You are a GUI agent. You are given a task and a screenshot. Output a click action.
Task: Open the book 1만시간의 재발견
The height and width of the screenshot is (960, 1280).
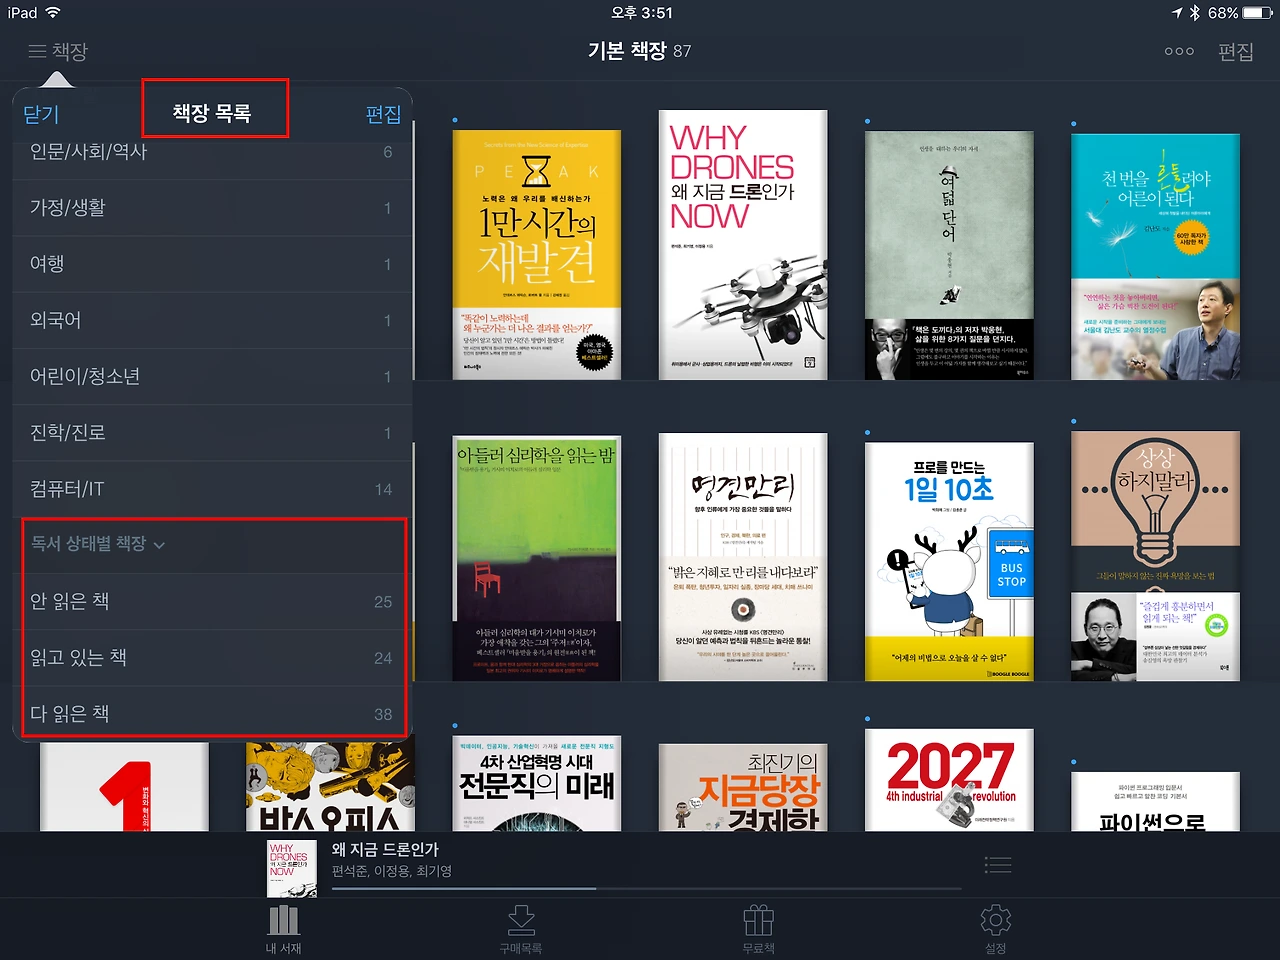click(x=537, y=255)
